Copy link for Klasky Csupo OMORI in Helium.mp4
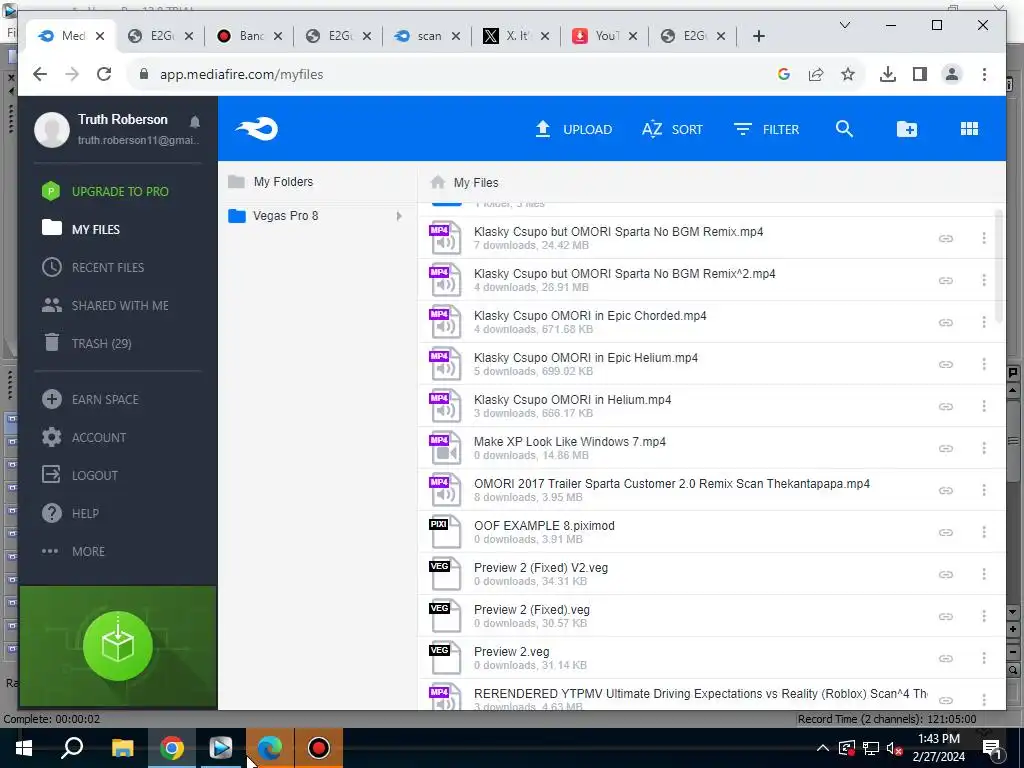 pyautogui.click(x=946, y=406)
